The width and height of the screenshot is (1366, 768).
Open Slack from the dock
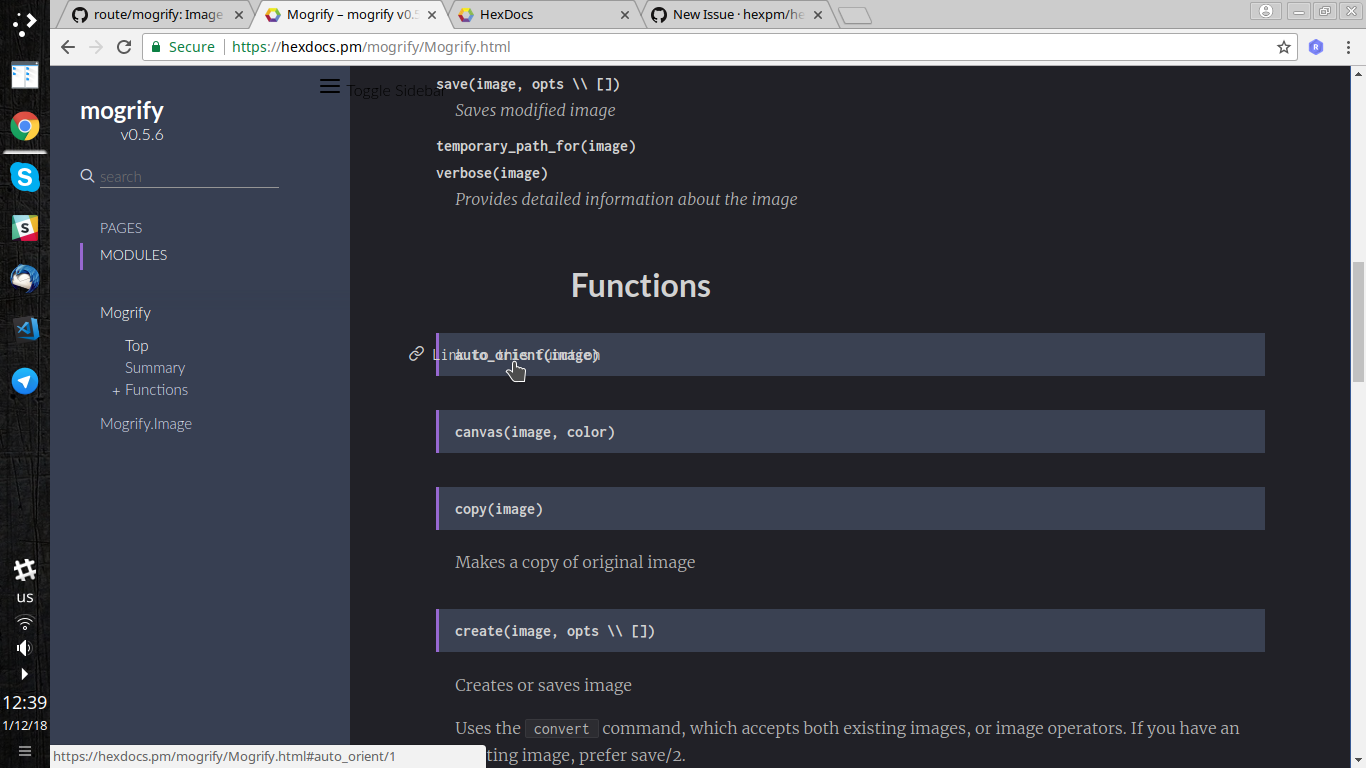click(x=25, y=228)
